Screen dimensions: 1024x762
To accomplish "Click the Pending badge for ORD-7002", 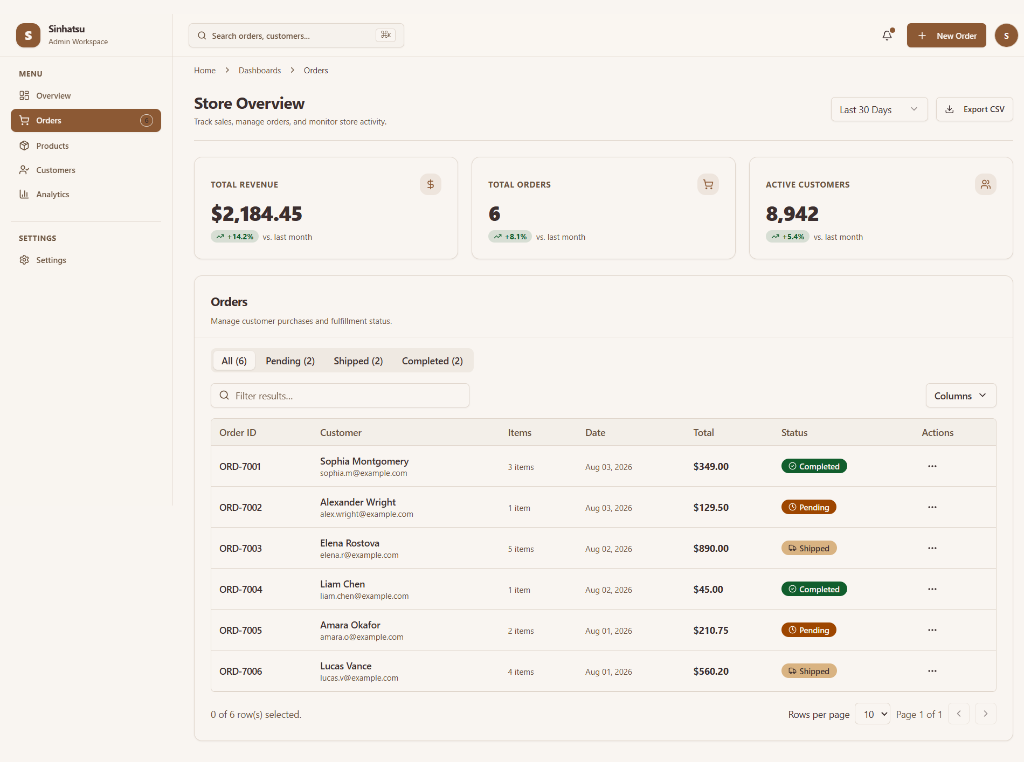I will tap(808, 507).
